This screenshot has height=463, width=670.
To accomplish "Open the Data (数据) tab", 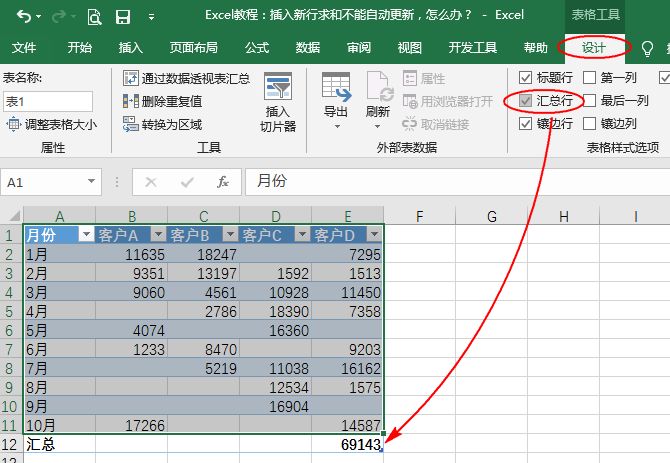I will [x=308, y=47].
